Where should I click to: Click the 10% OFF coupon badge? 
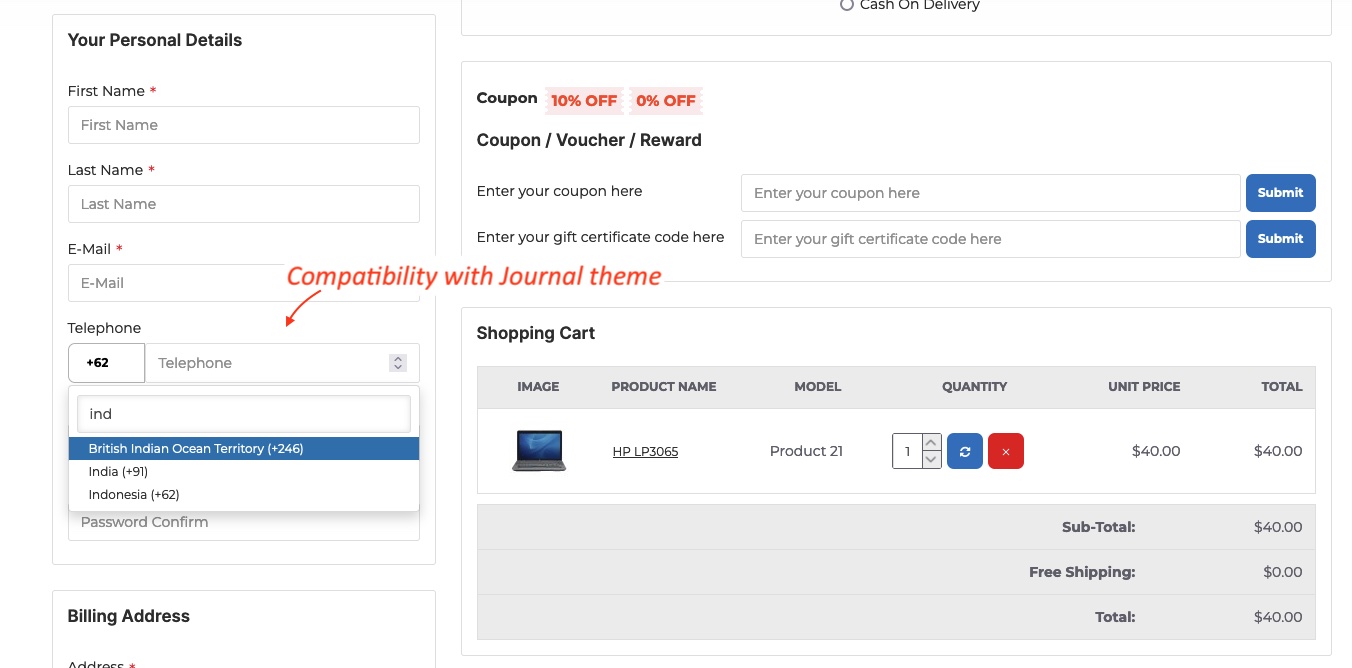click(x=583, y=100)
